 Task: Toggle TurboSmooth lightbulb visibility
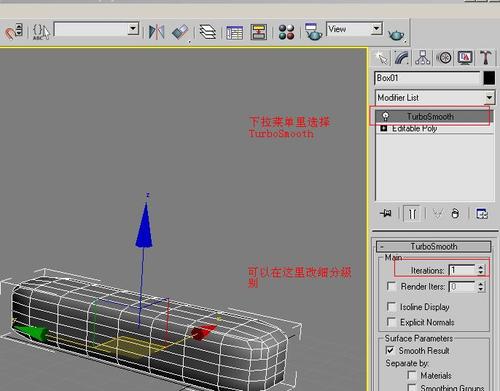point(385,116)
